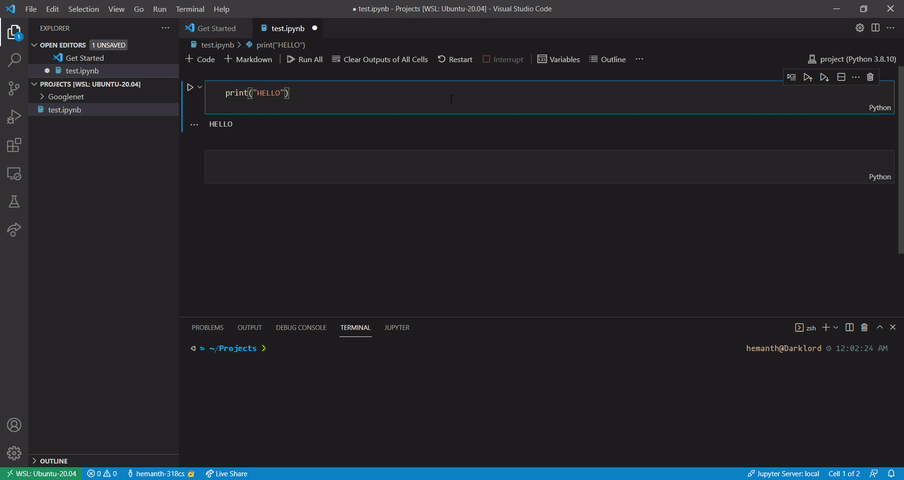This screenshot has width=904, height=480.
Task: Open the notifications bell in status bar
Action: tap(891, 474)
